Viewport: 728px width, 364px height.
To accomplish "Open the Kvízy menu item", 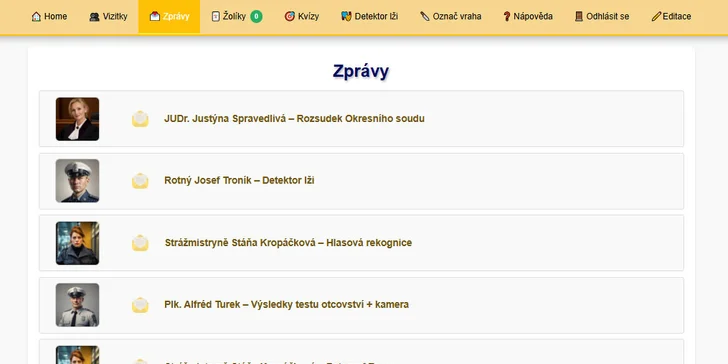I will point(302,17).
